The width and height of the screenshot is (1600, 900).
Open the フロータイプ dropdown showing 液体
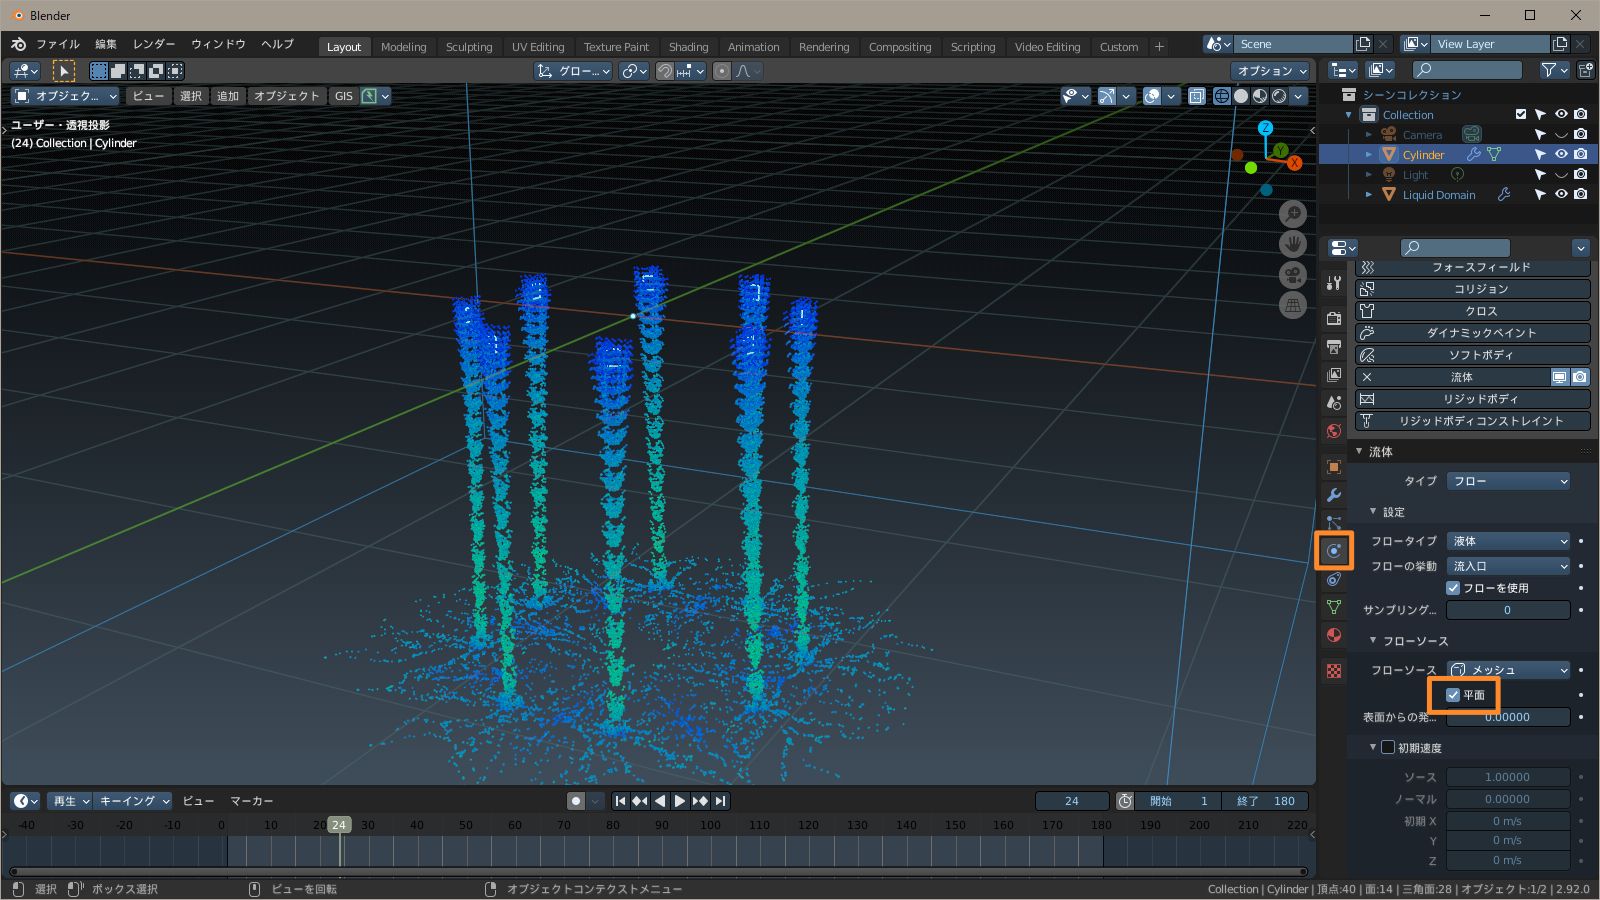[x=1508, y=541]
